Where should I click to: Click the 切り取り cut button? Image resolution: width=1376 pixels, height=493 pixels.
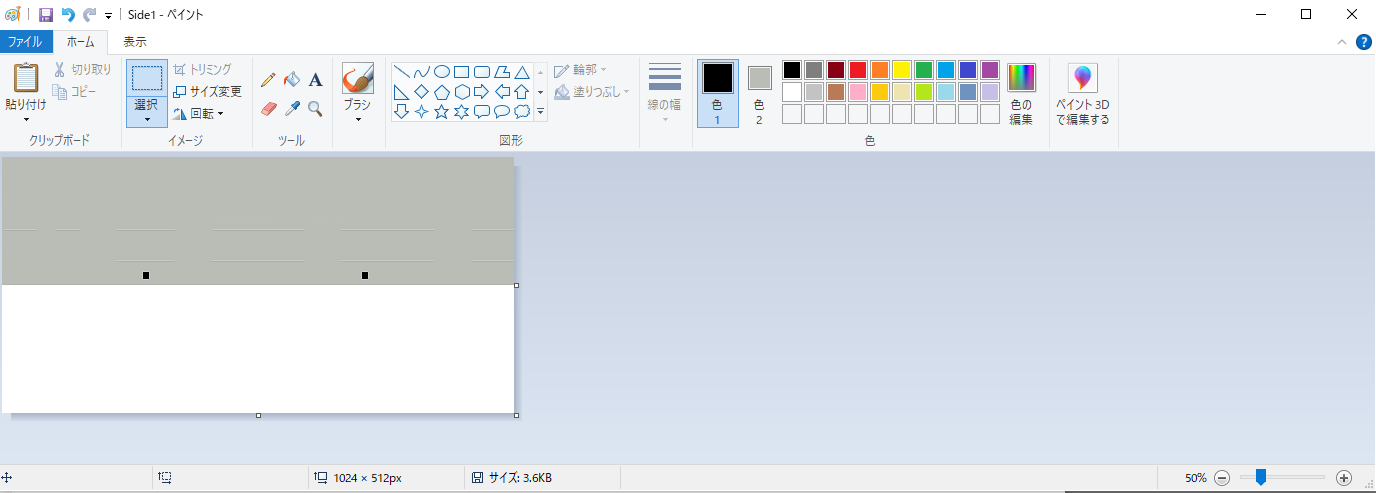tap(82, 70)
